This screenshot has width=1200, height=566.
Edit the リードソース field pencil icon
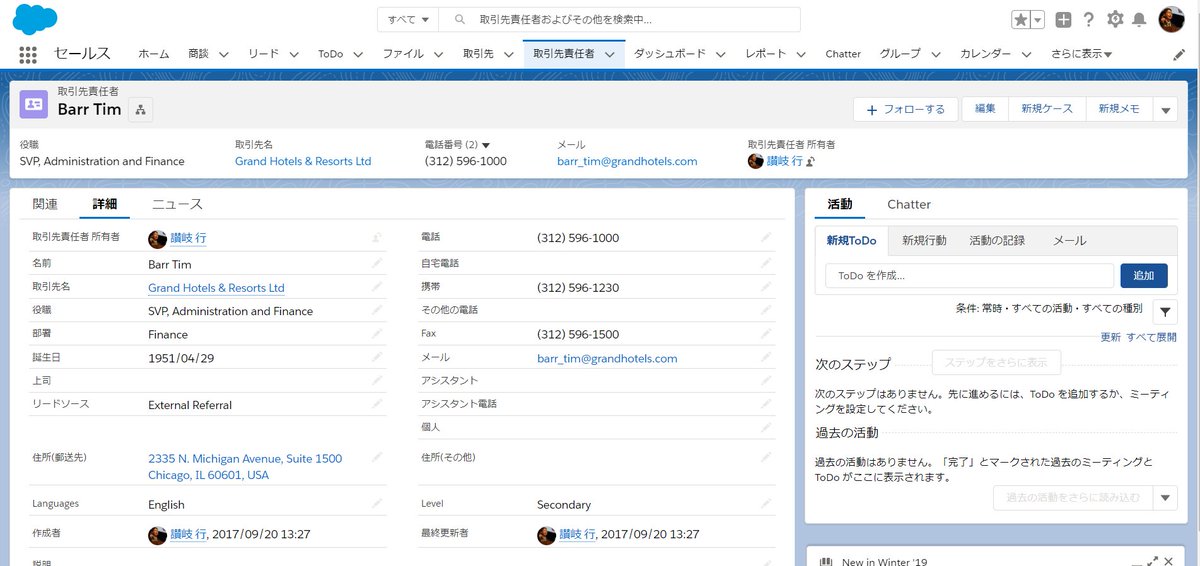pyautogui.click(x=377, y=404)
